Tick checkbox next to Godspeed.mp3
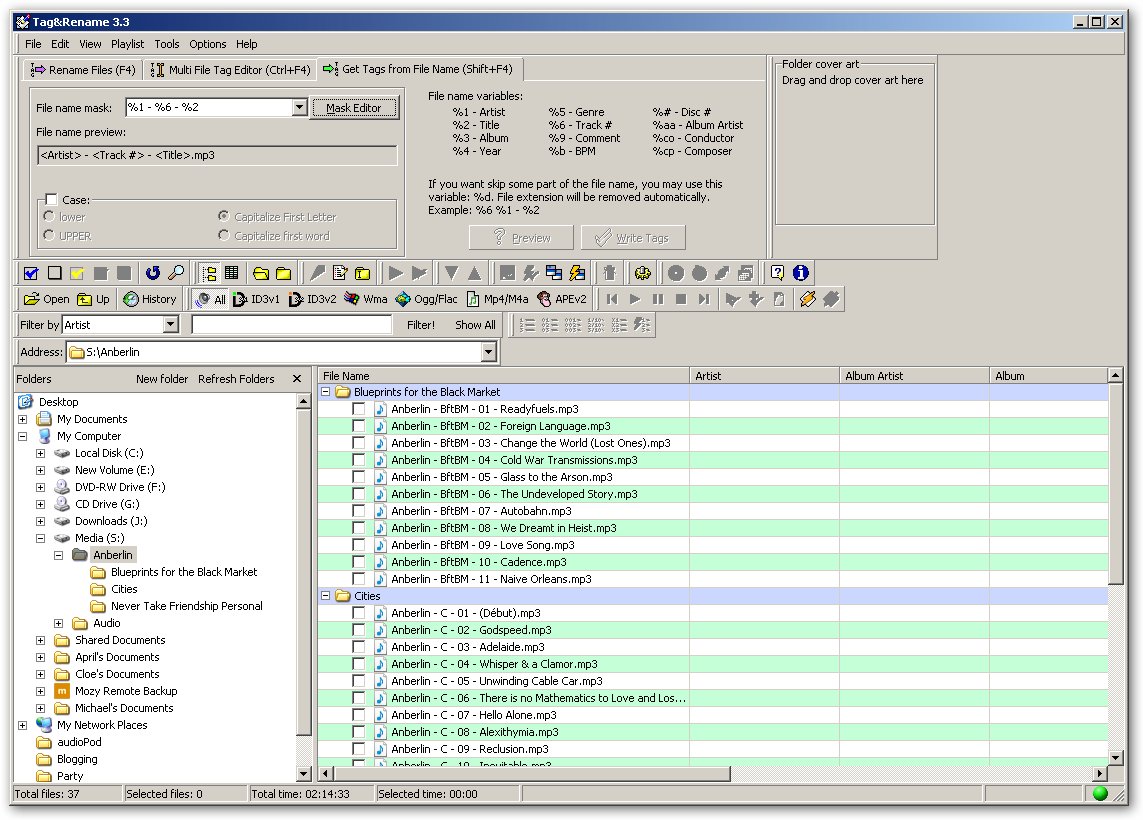Screen dimensions: 1143x820 tap(358, 630)
